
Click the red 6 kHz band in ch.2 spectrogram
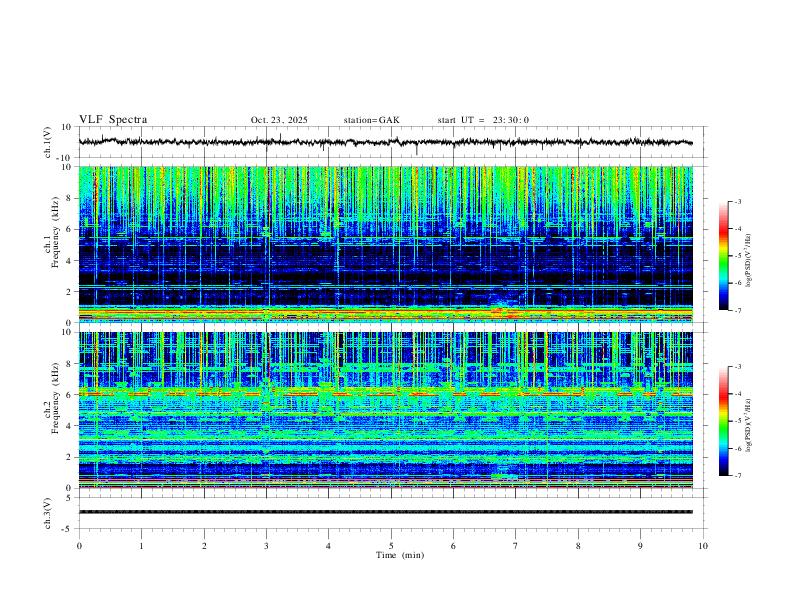[x=385, y=394]
